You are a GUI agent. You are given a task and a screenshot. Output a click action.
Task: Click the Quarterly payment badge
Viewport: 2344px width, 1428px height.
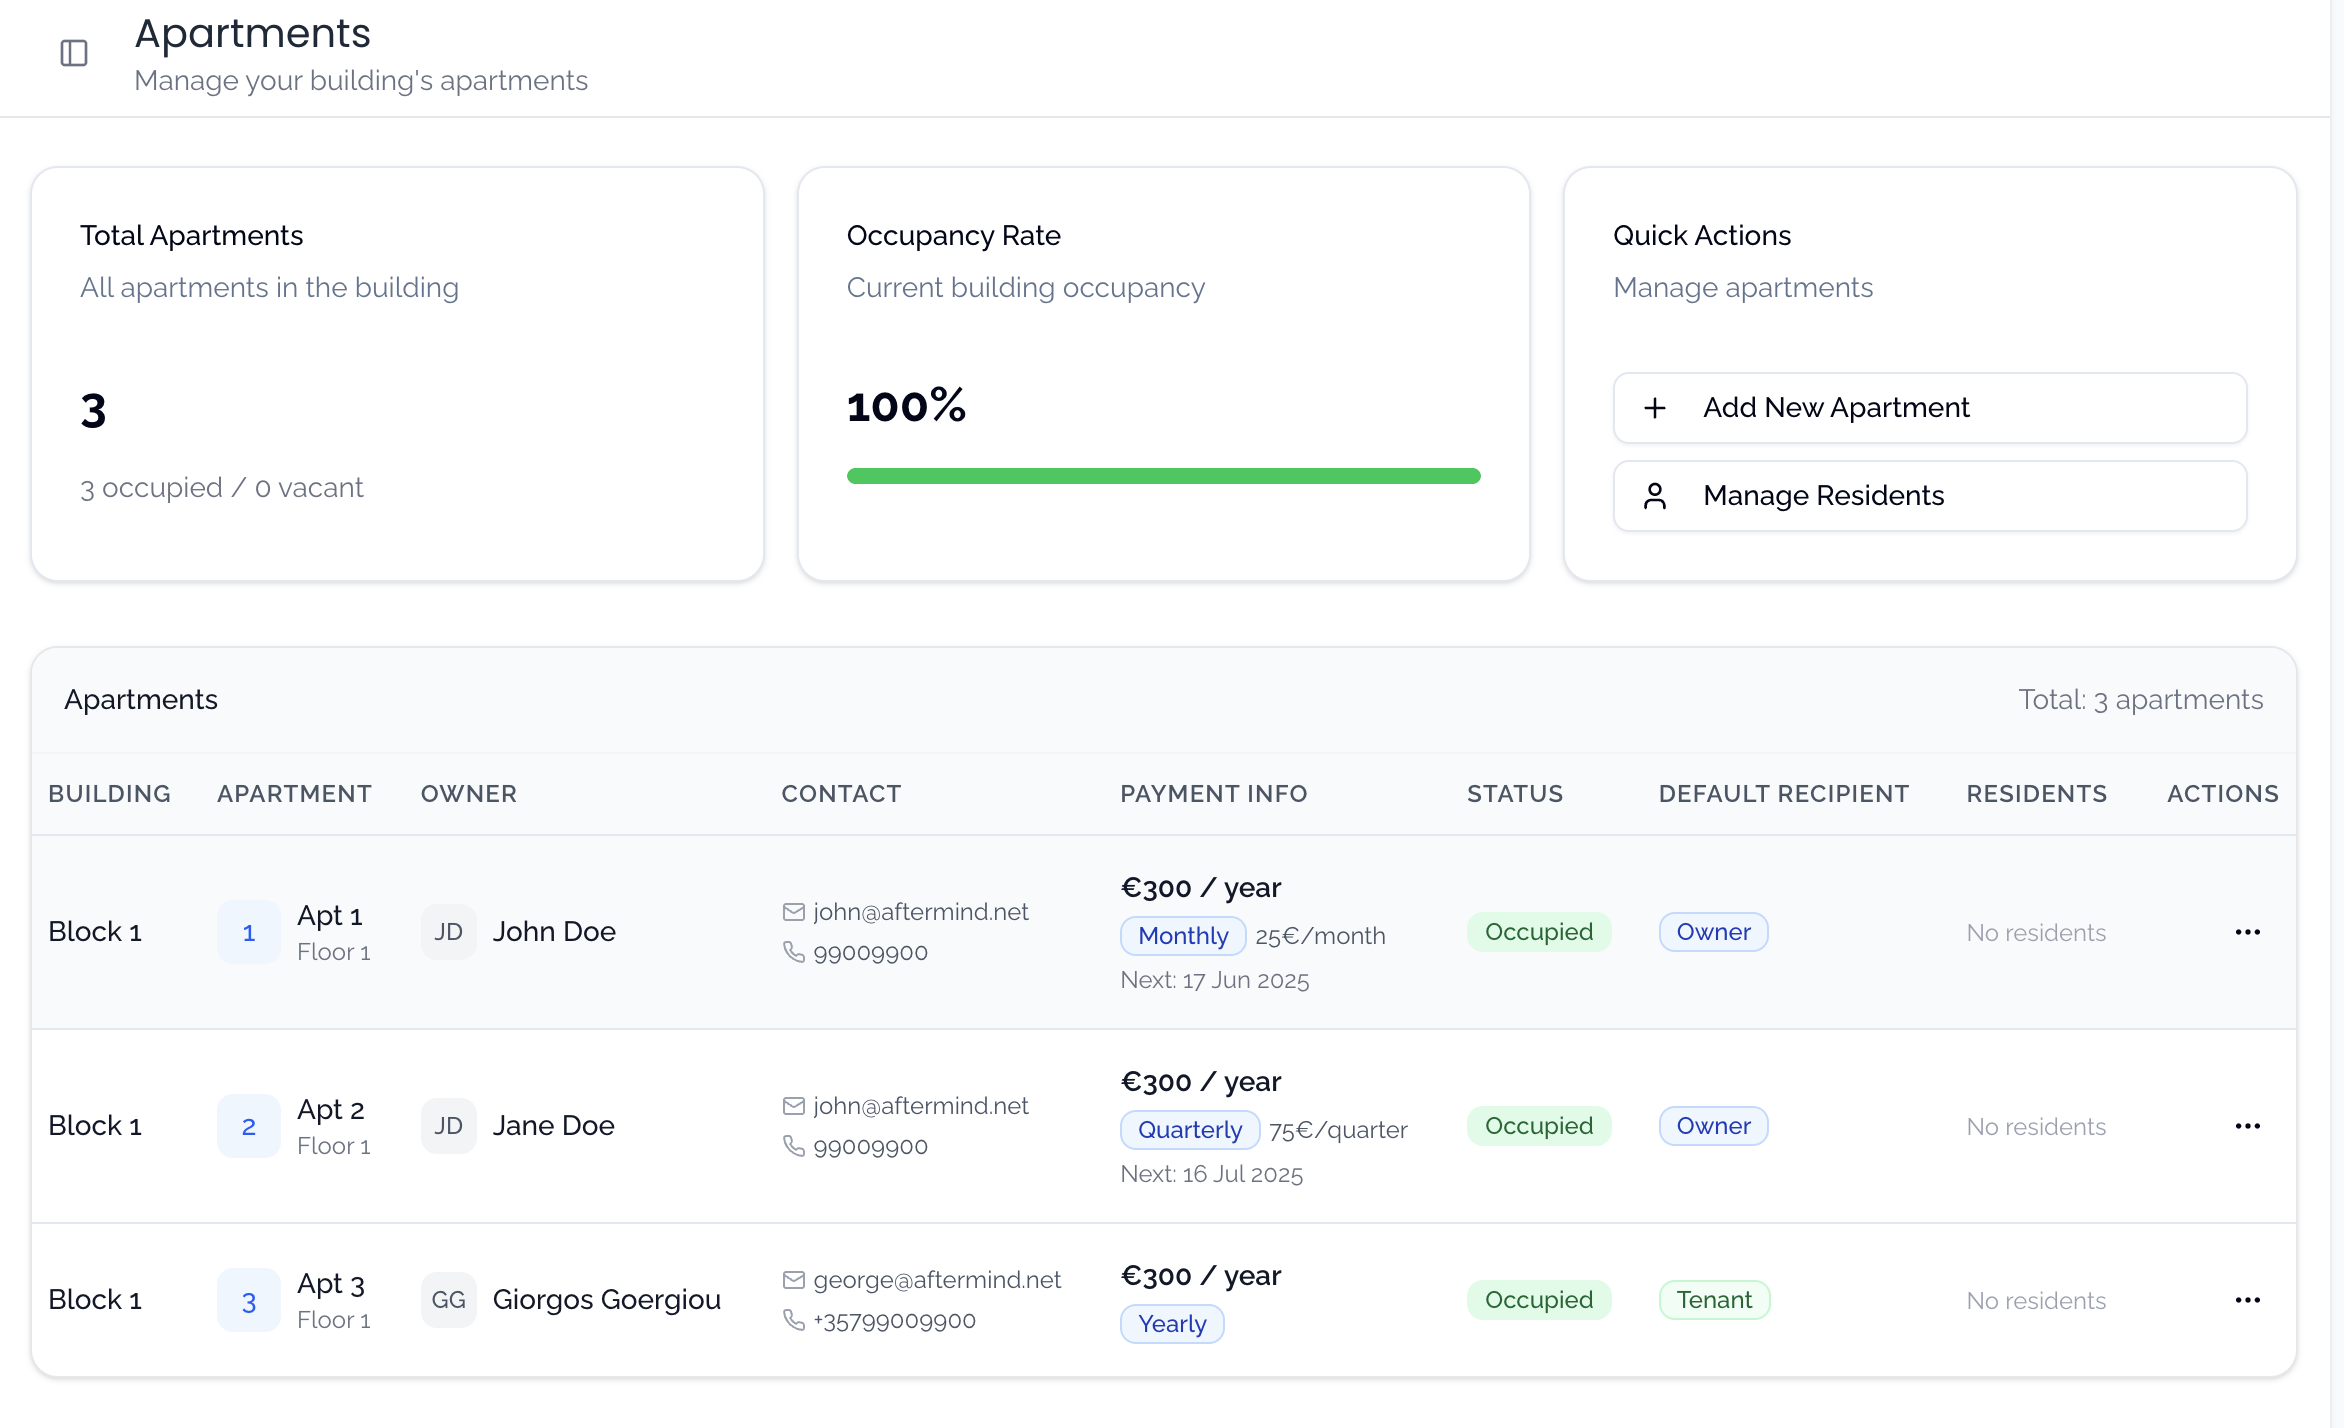coord(1189,1130)
